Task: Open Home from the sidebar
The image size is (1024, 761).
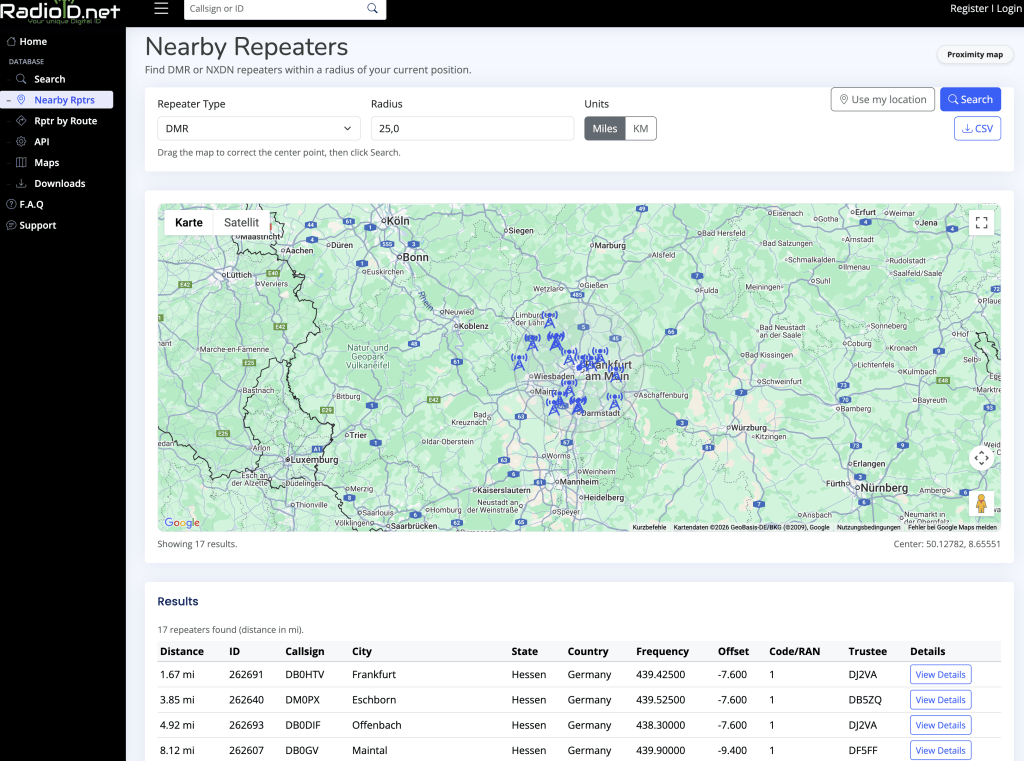Action: 33,42
